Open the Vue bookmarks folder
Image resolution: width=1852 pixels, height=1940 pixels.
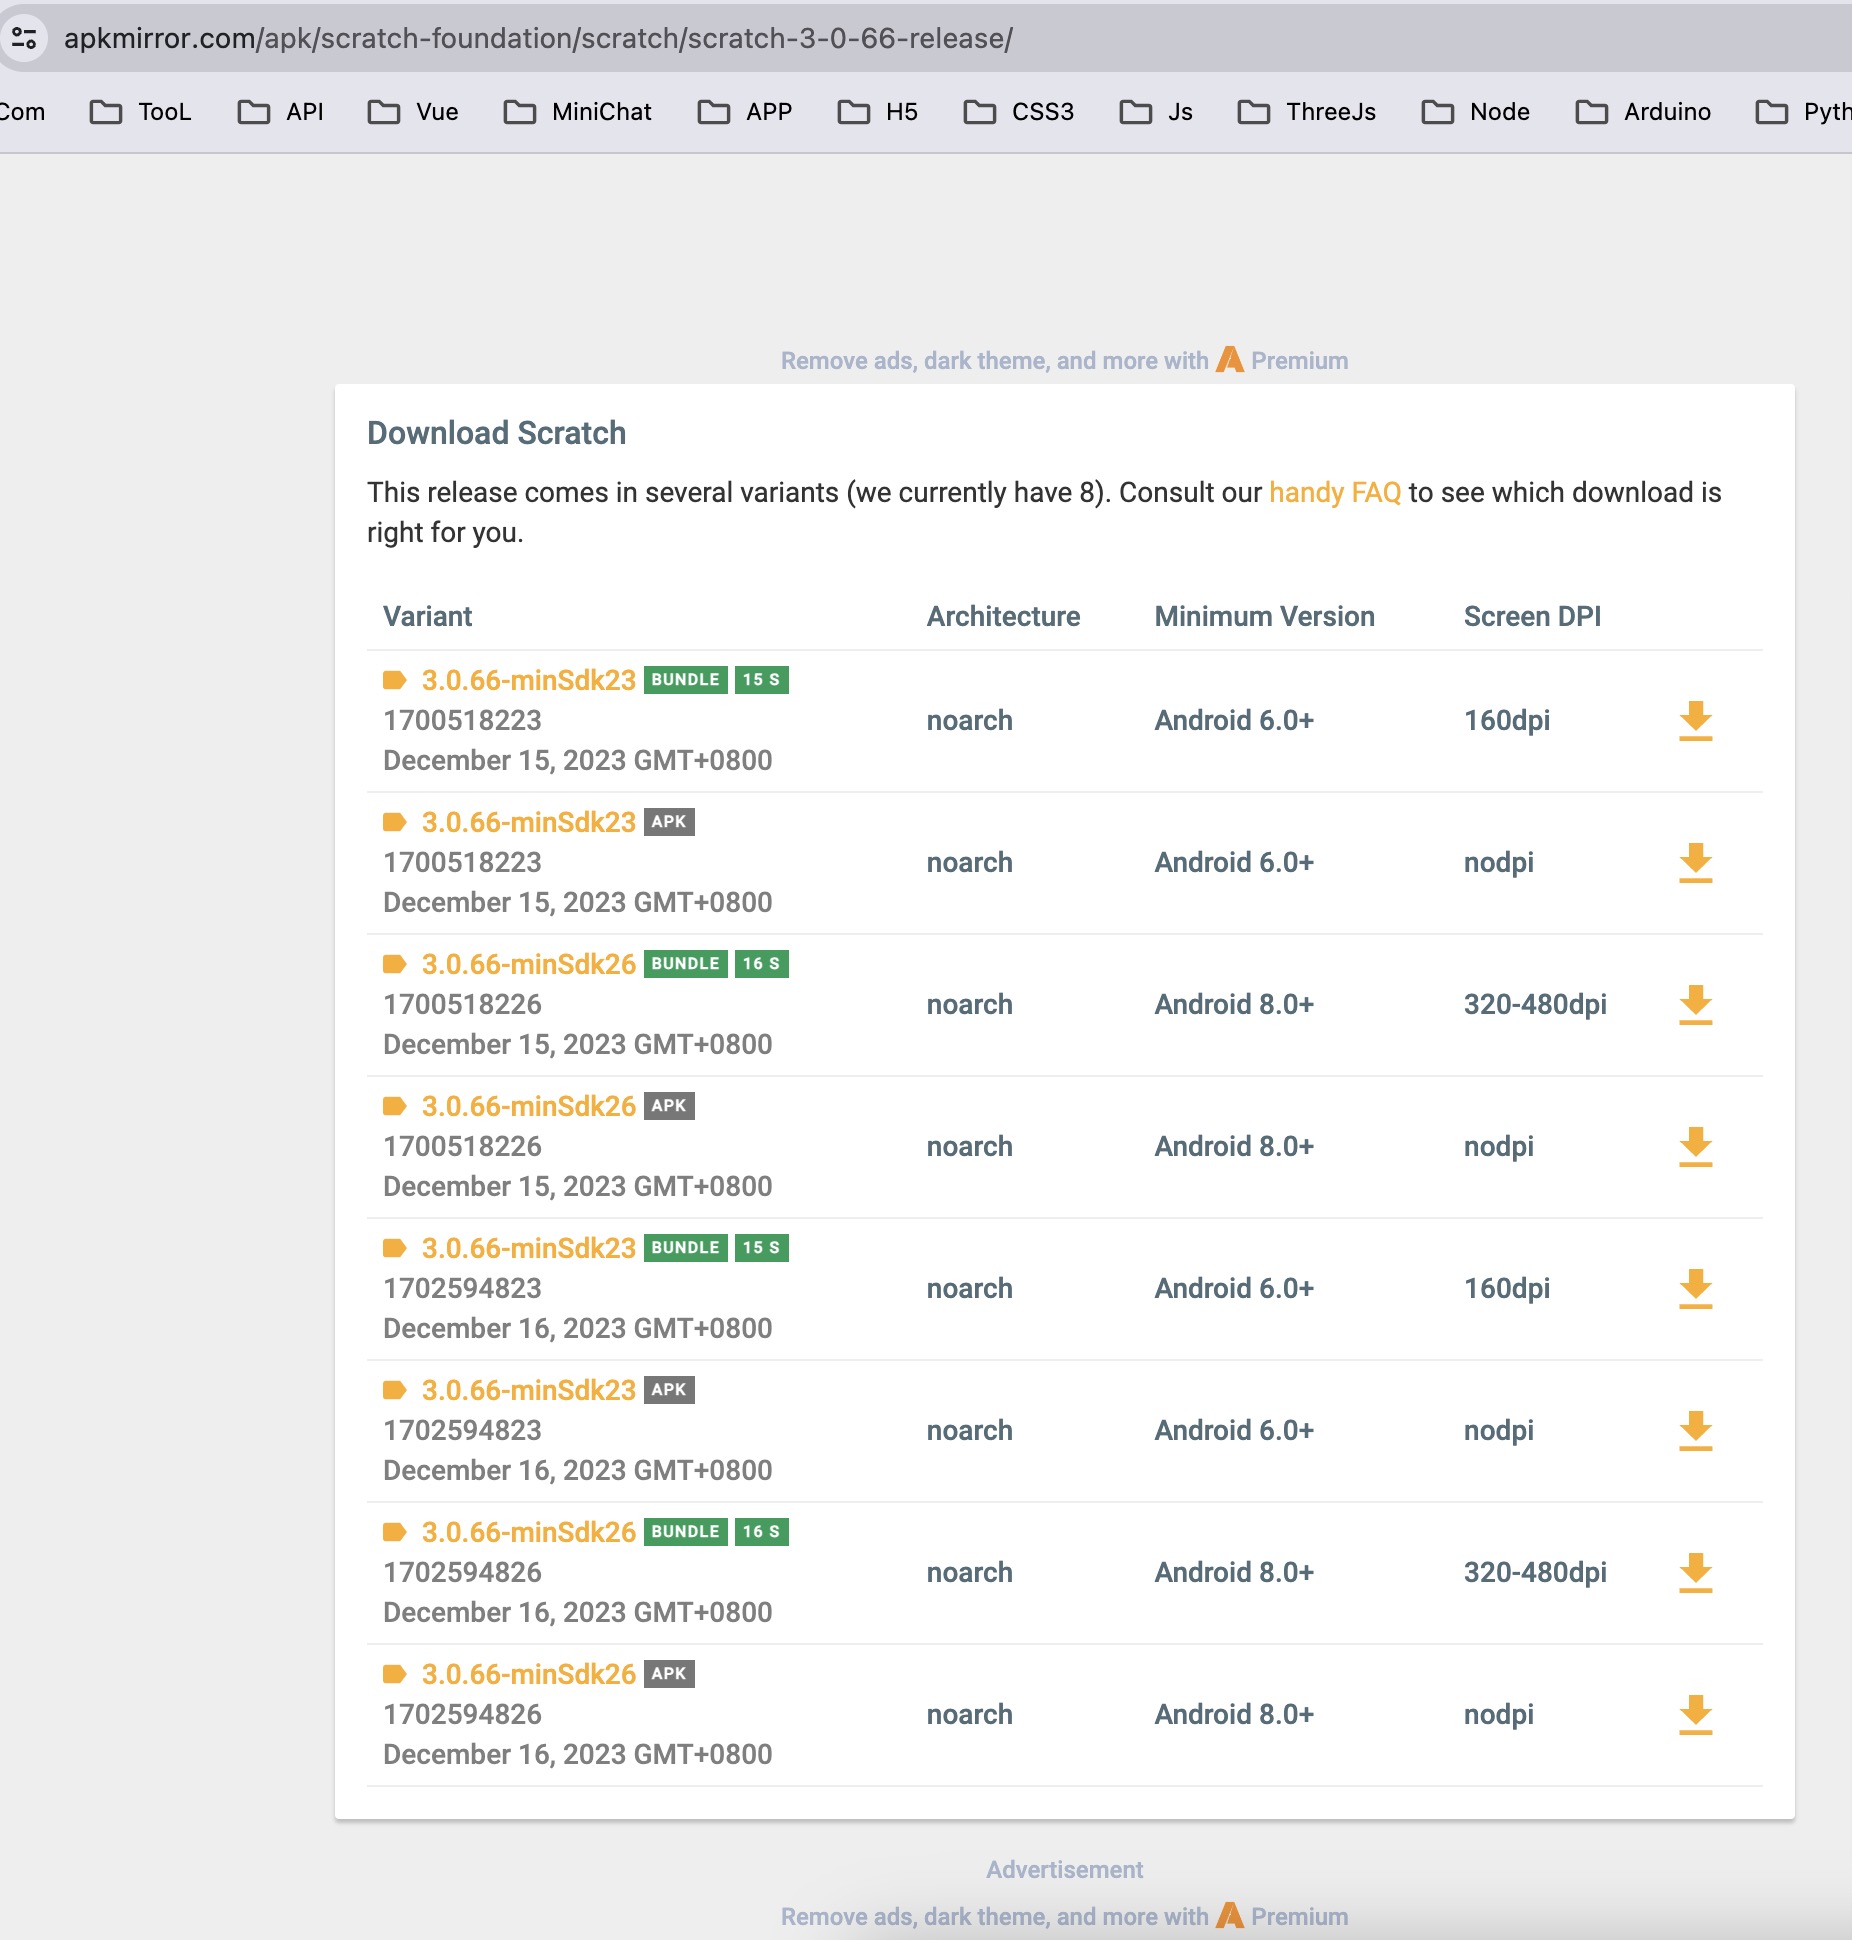pyautogui.click(x=413, y=112)
